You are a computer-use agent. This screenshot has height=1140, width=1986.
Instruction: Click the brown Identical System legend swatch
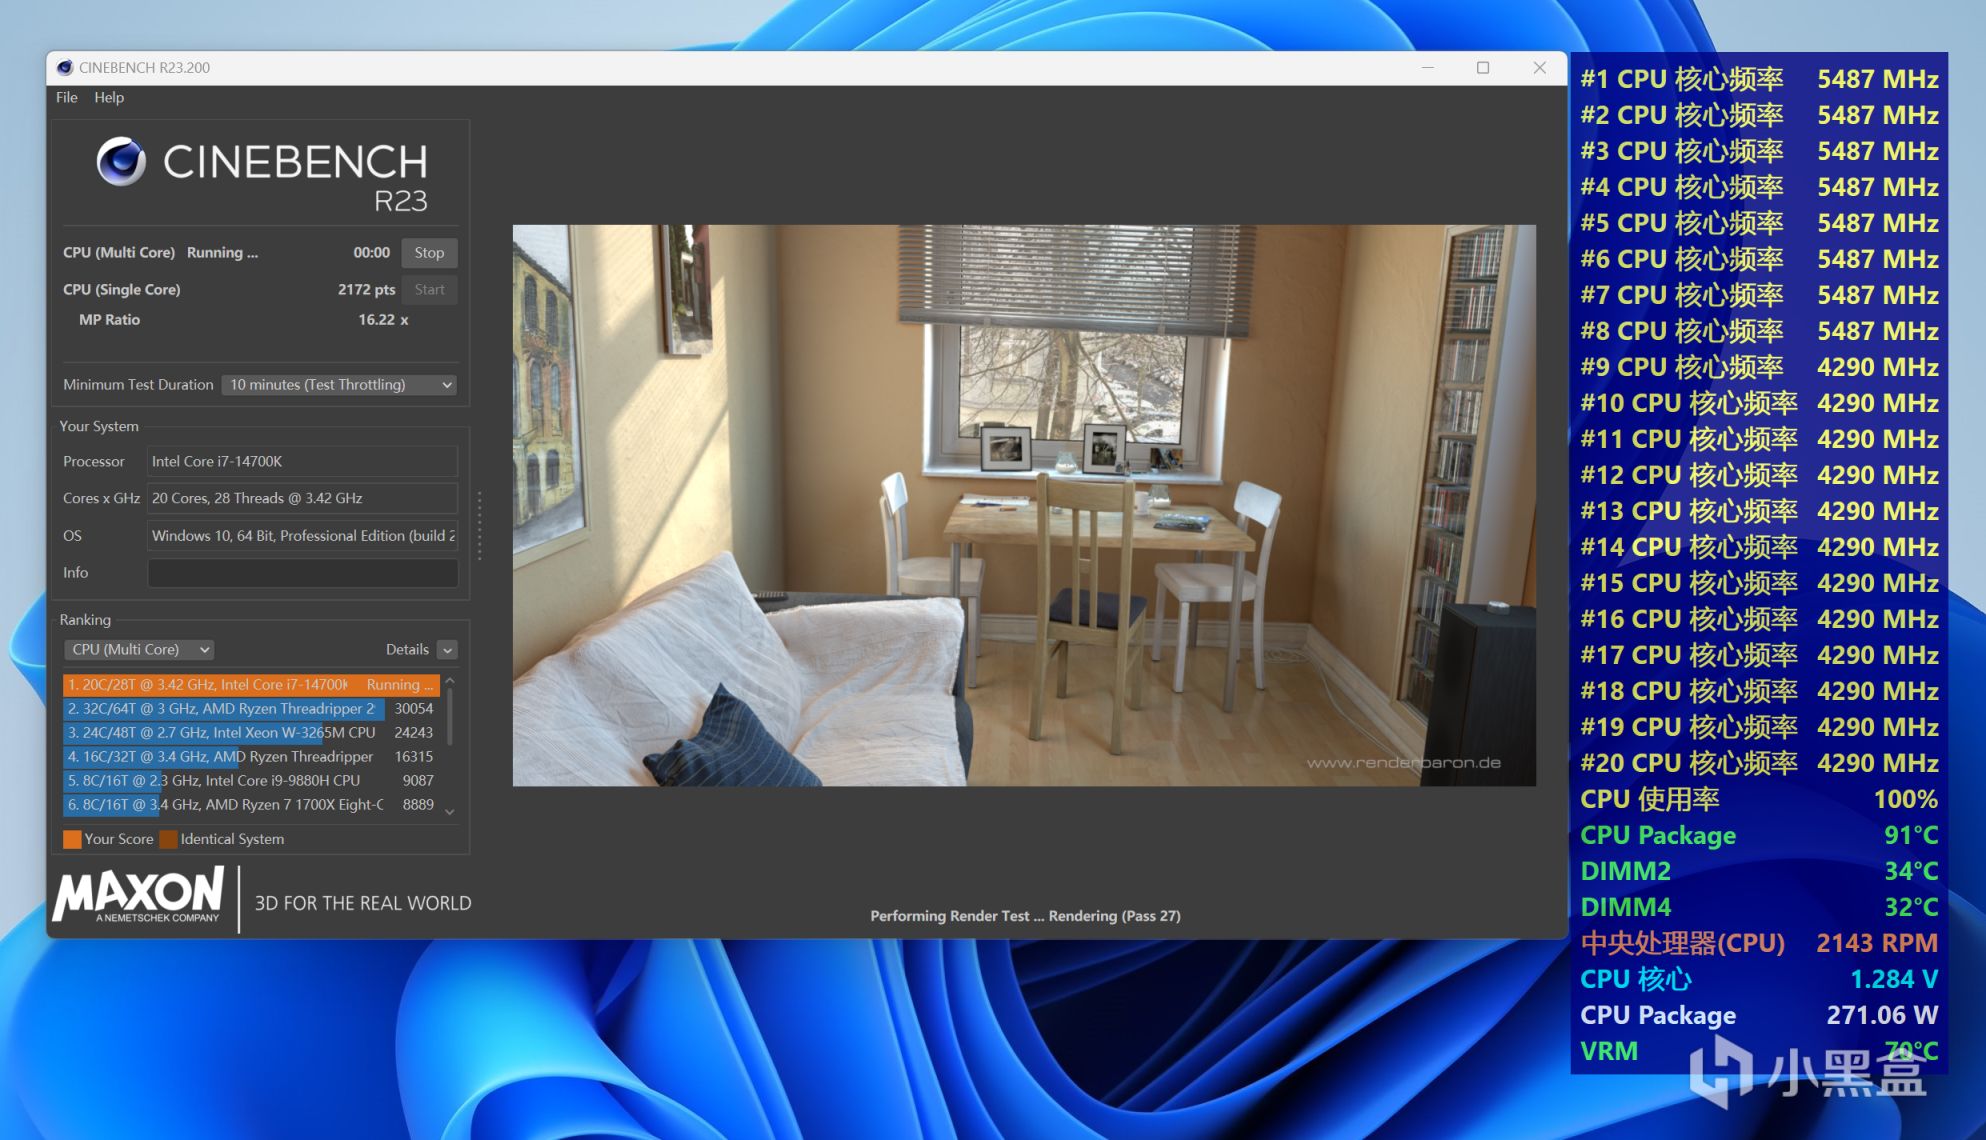168,839
